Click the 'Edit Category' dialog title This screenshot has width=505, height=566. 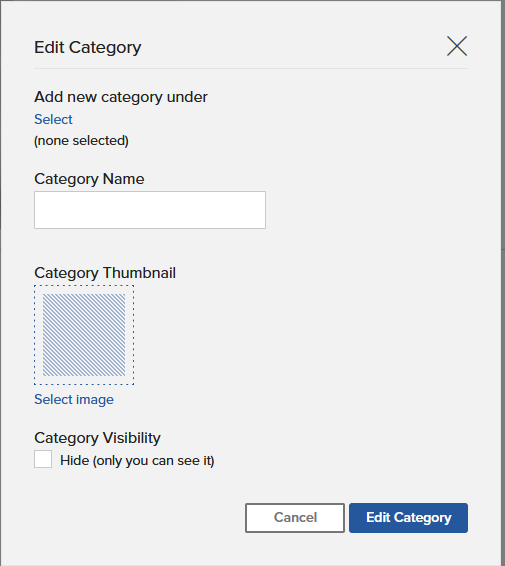pos(88,47)
